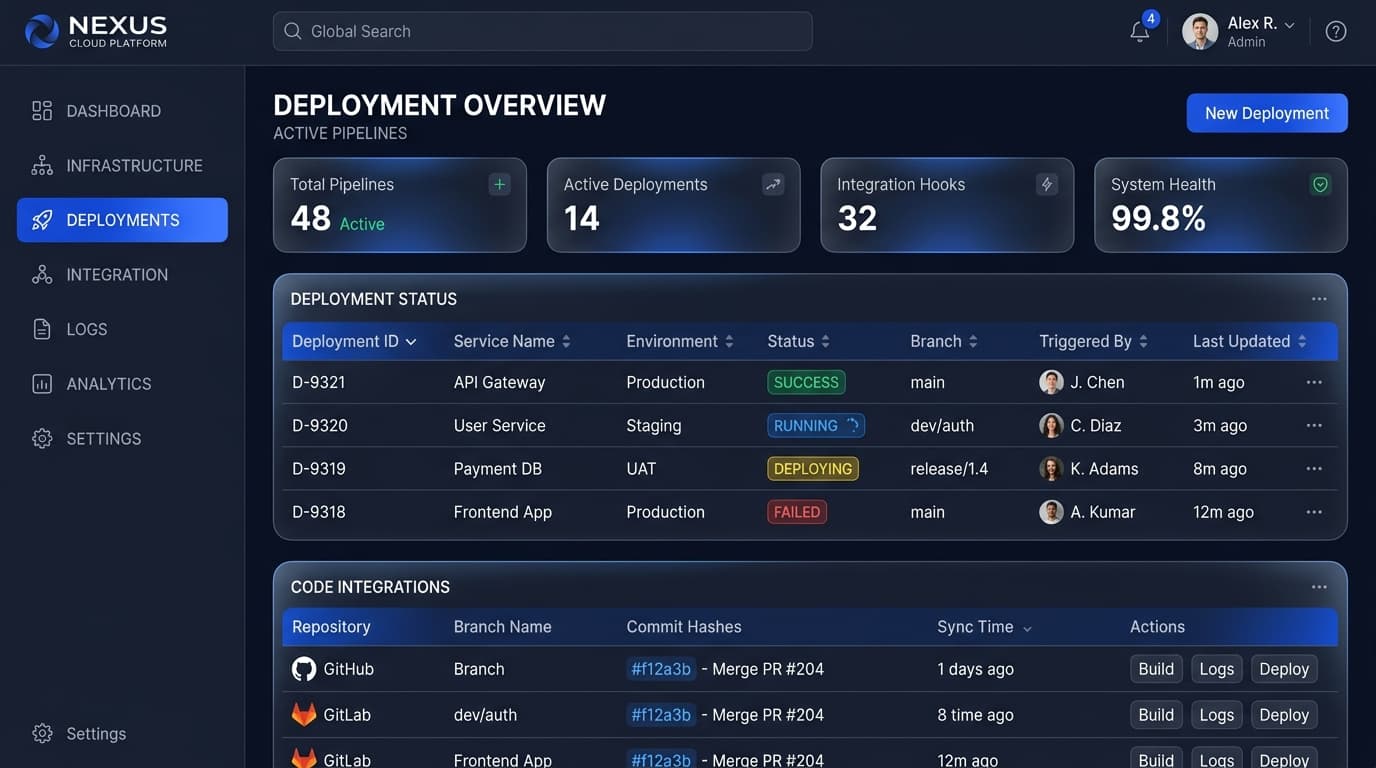Screen dimensions: 1376x768
Task: Open the Integration section
Action: pos(122,275)
